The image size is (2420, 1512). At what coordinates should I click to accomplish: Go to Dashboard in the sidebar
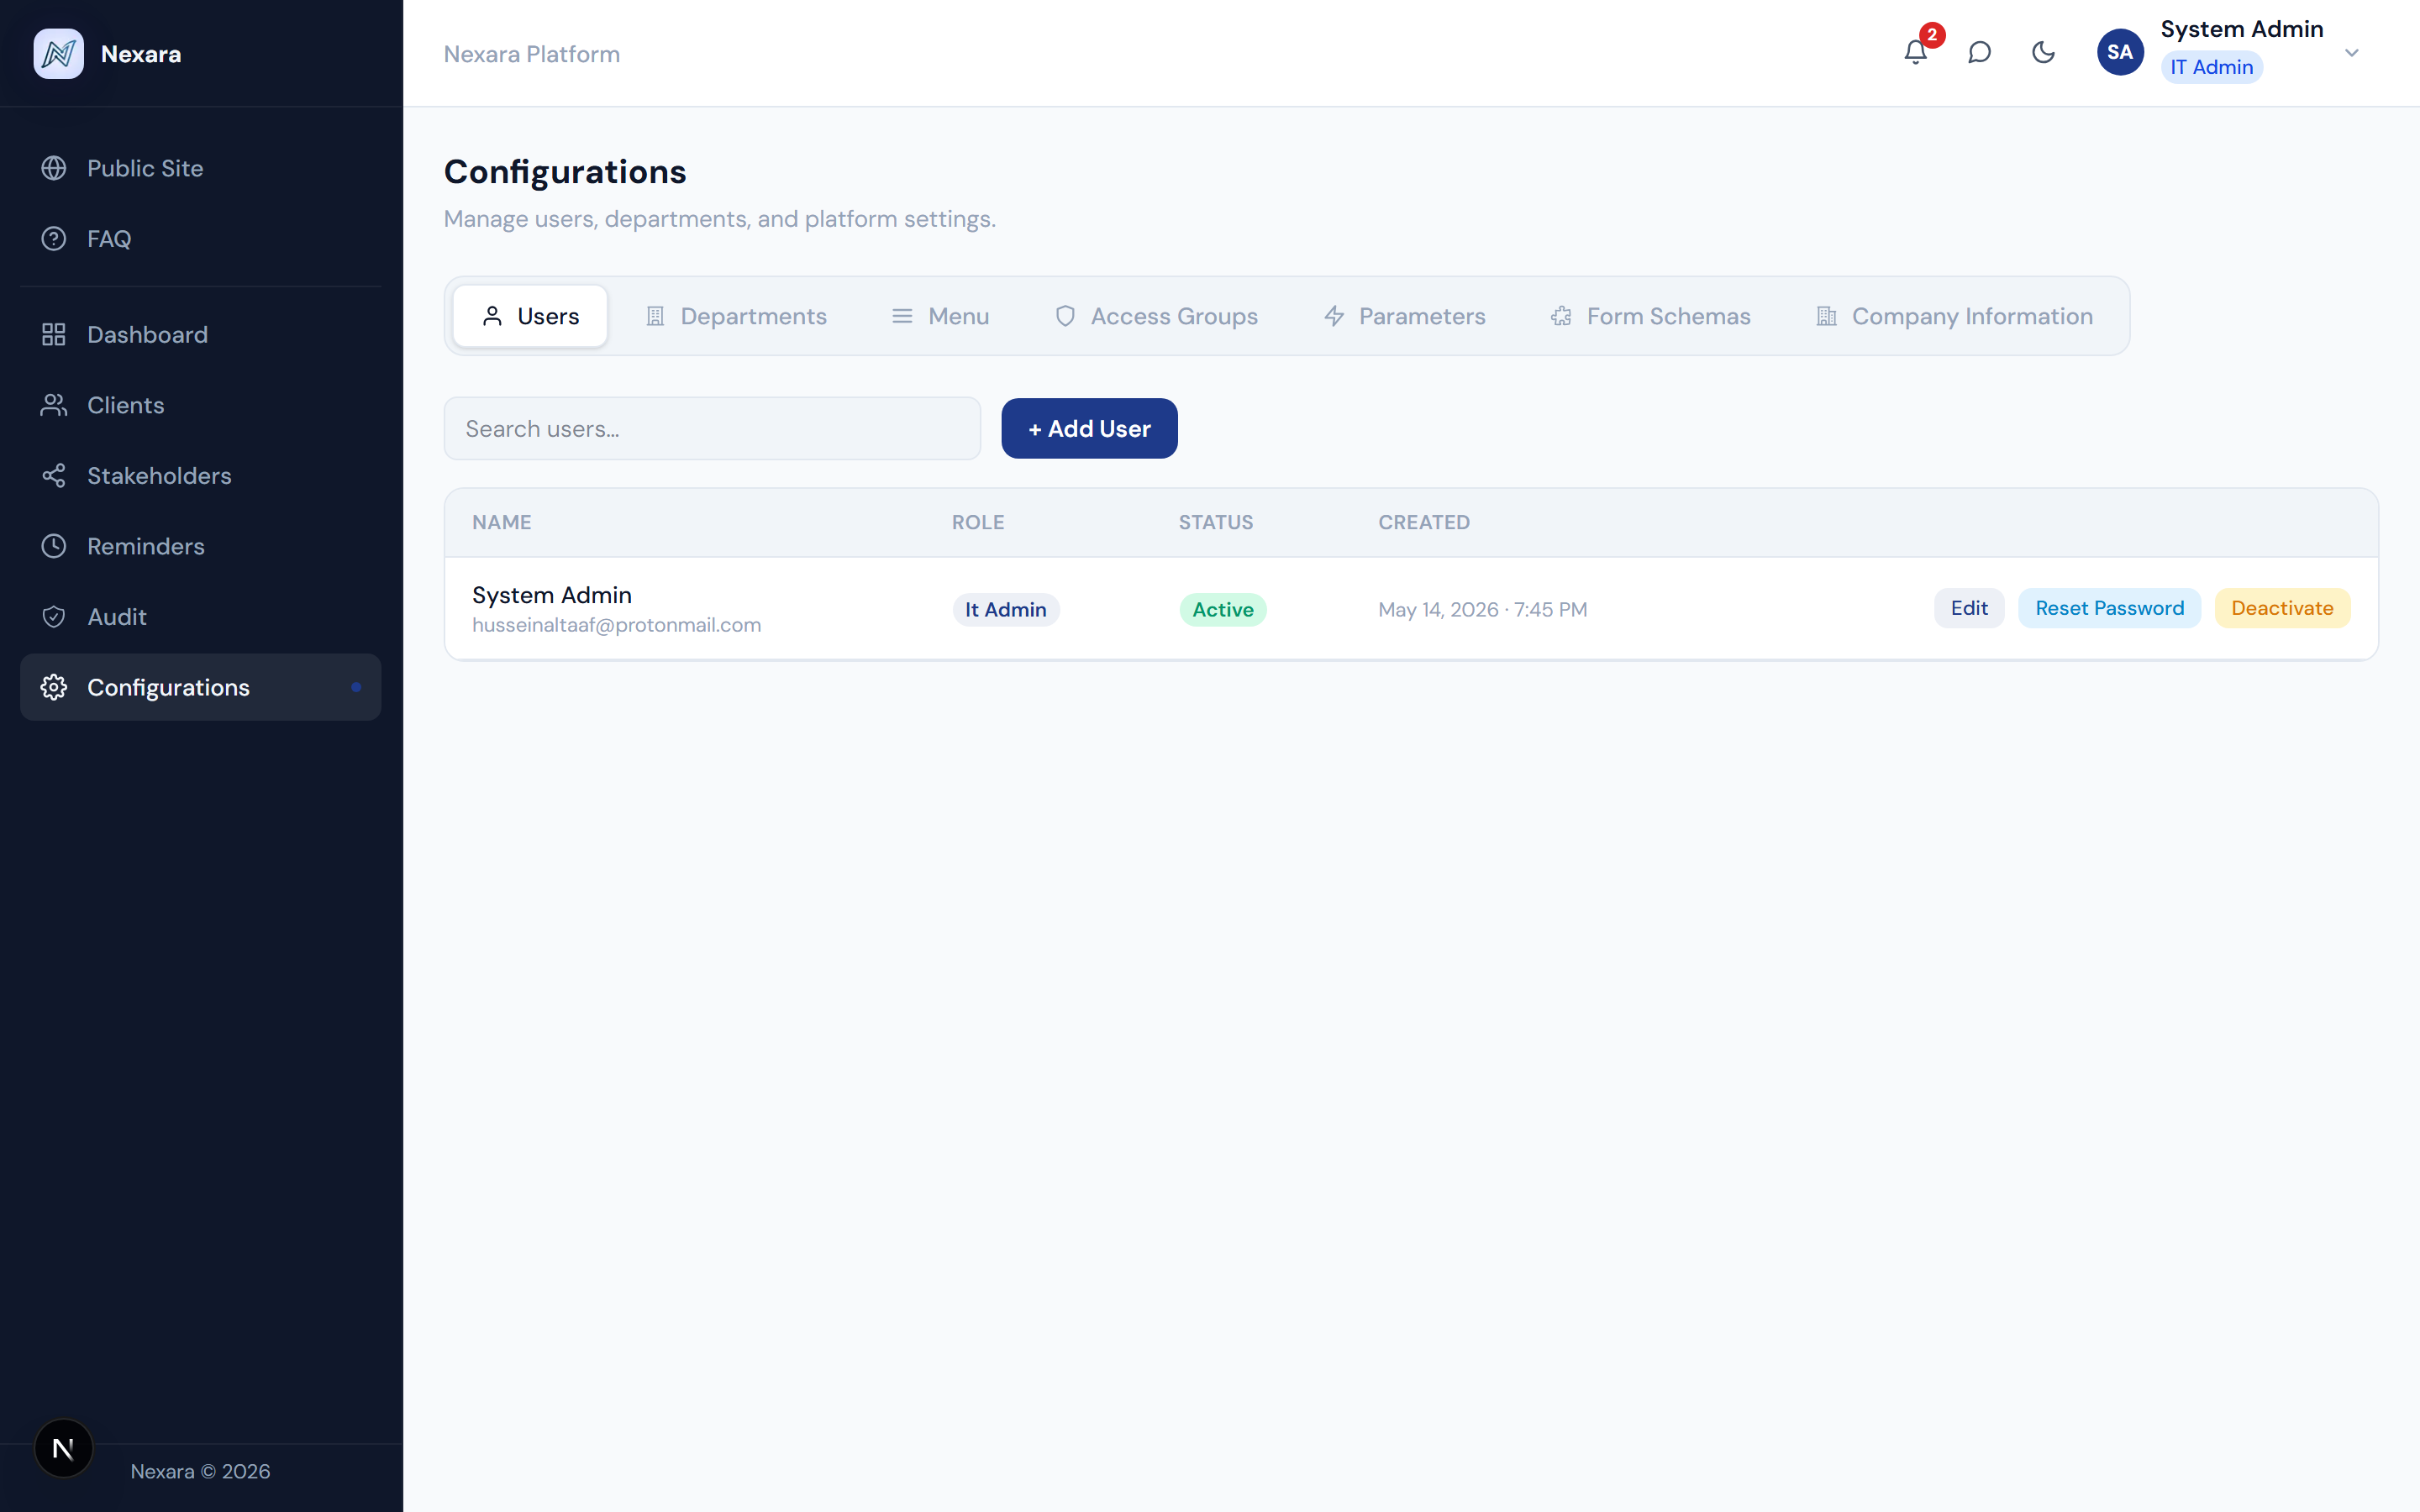[201, 335]
